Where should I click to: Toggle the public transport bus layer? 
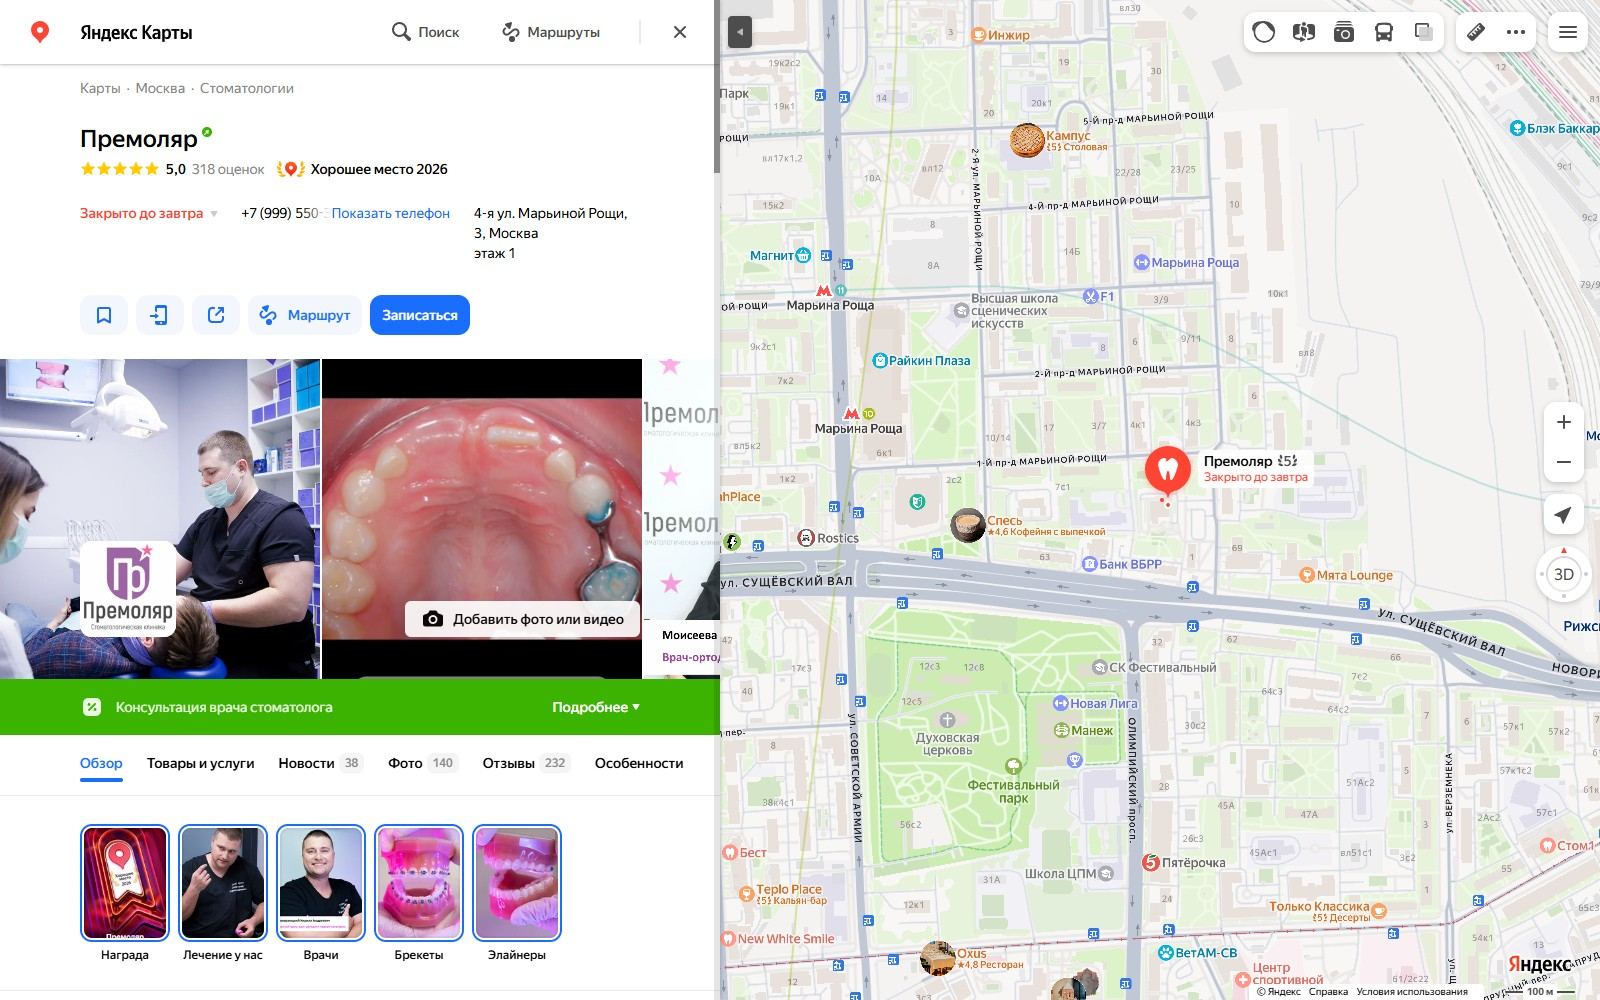coord(1384,32)
